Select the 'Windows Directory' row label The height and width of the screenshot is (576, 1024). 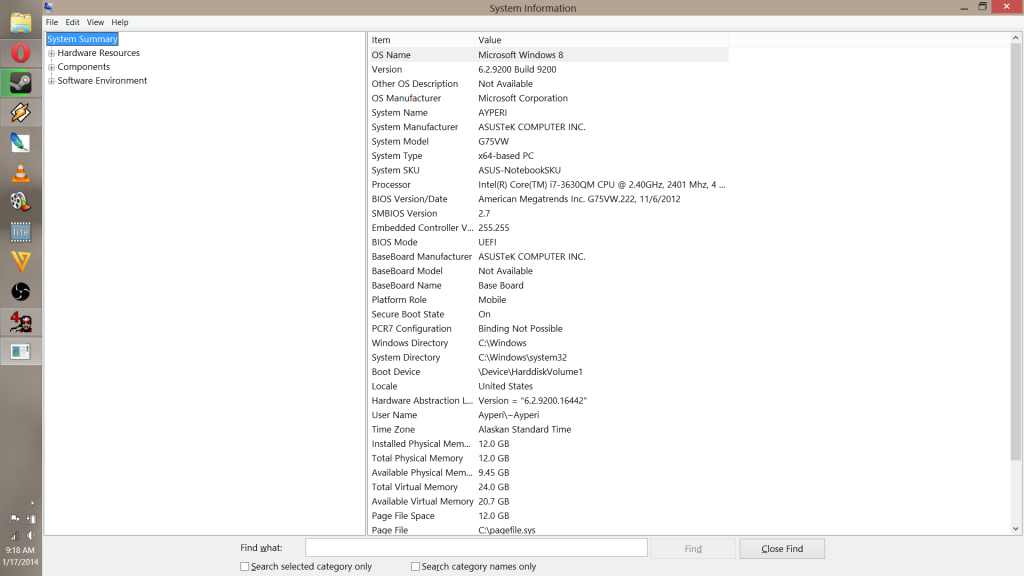[409, 343]
